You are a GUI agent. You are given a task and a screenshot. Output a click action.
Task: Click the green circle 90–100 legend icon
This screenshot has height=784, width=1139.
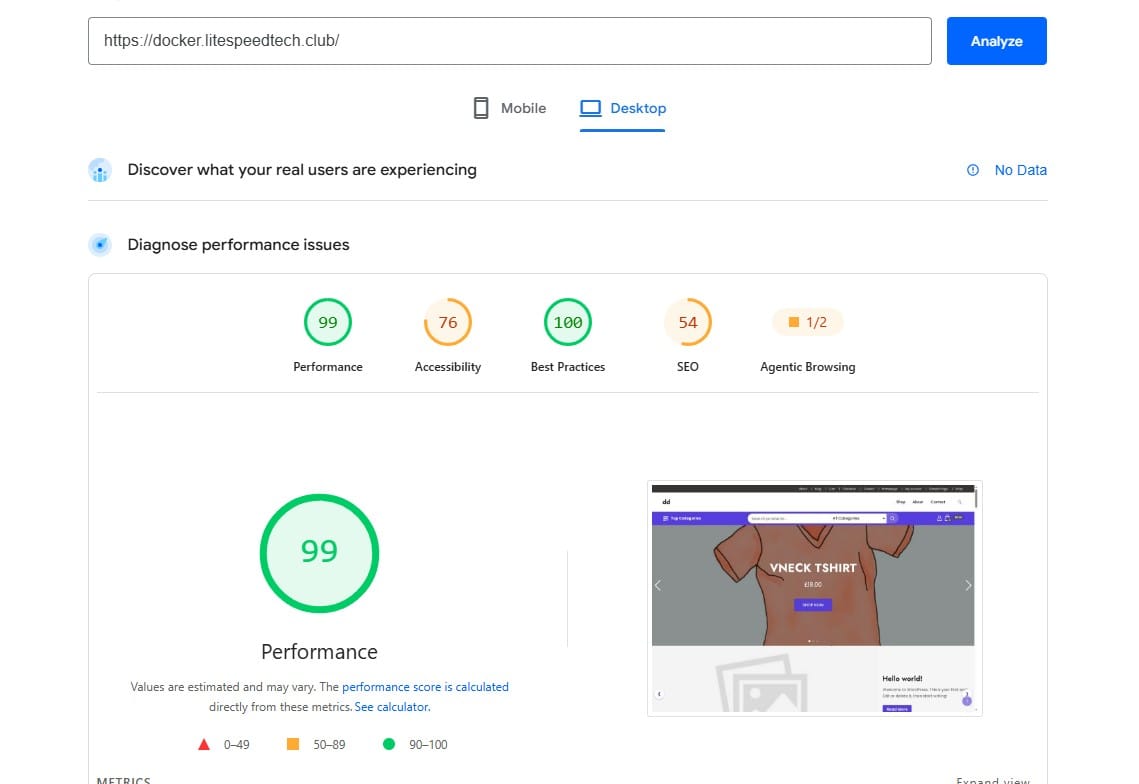click(x=389, y=744)
